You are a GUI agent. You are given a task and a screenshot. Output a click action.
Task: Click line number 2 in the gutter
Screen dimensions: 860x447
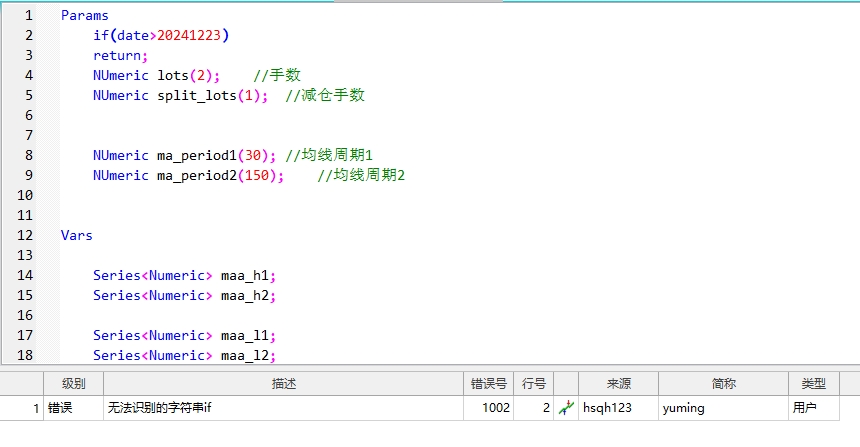pos(29,35)
